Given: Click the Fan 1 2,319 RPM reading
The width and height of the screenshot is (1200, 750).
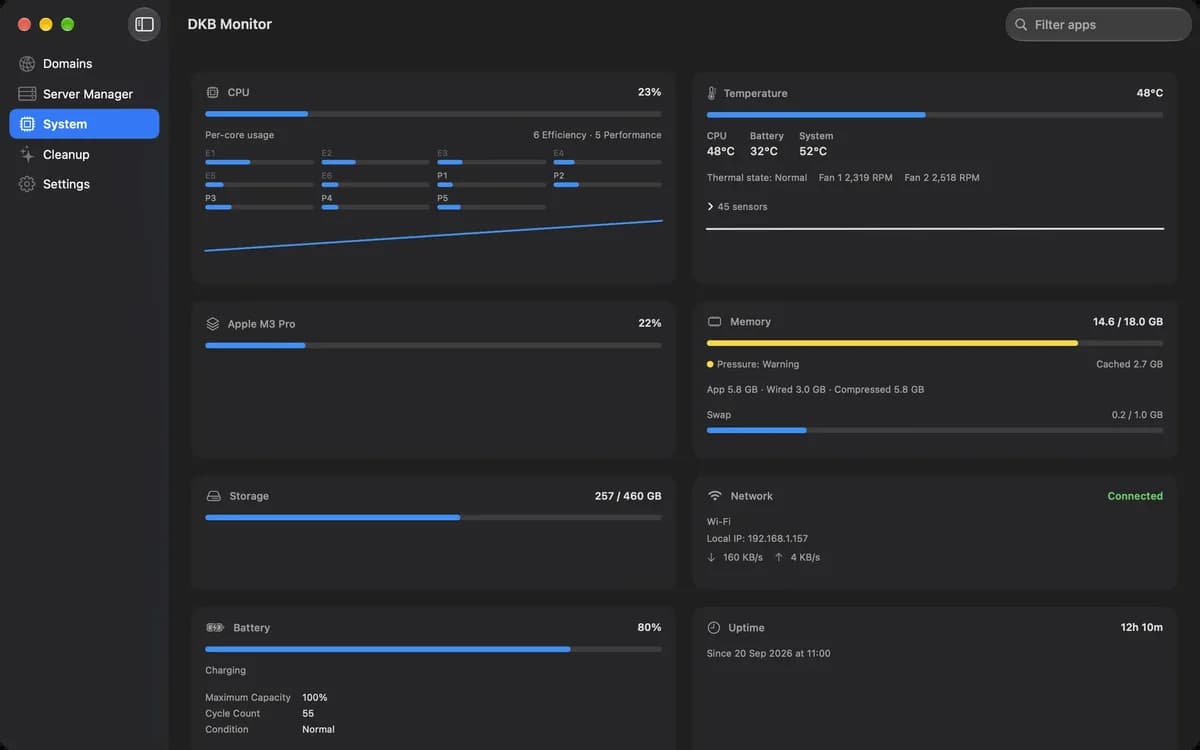Looking at the screenshot, I should [855, 178].
